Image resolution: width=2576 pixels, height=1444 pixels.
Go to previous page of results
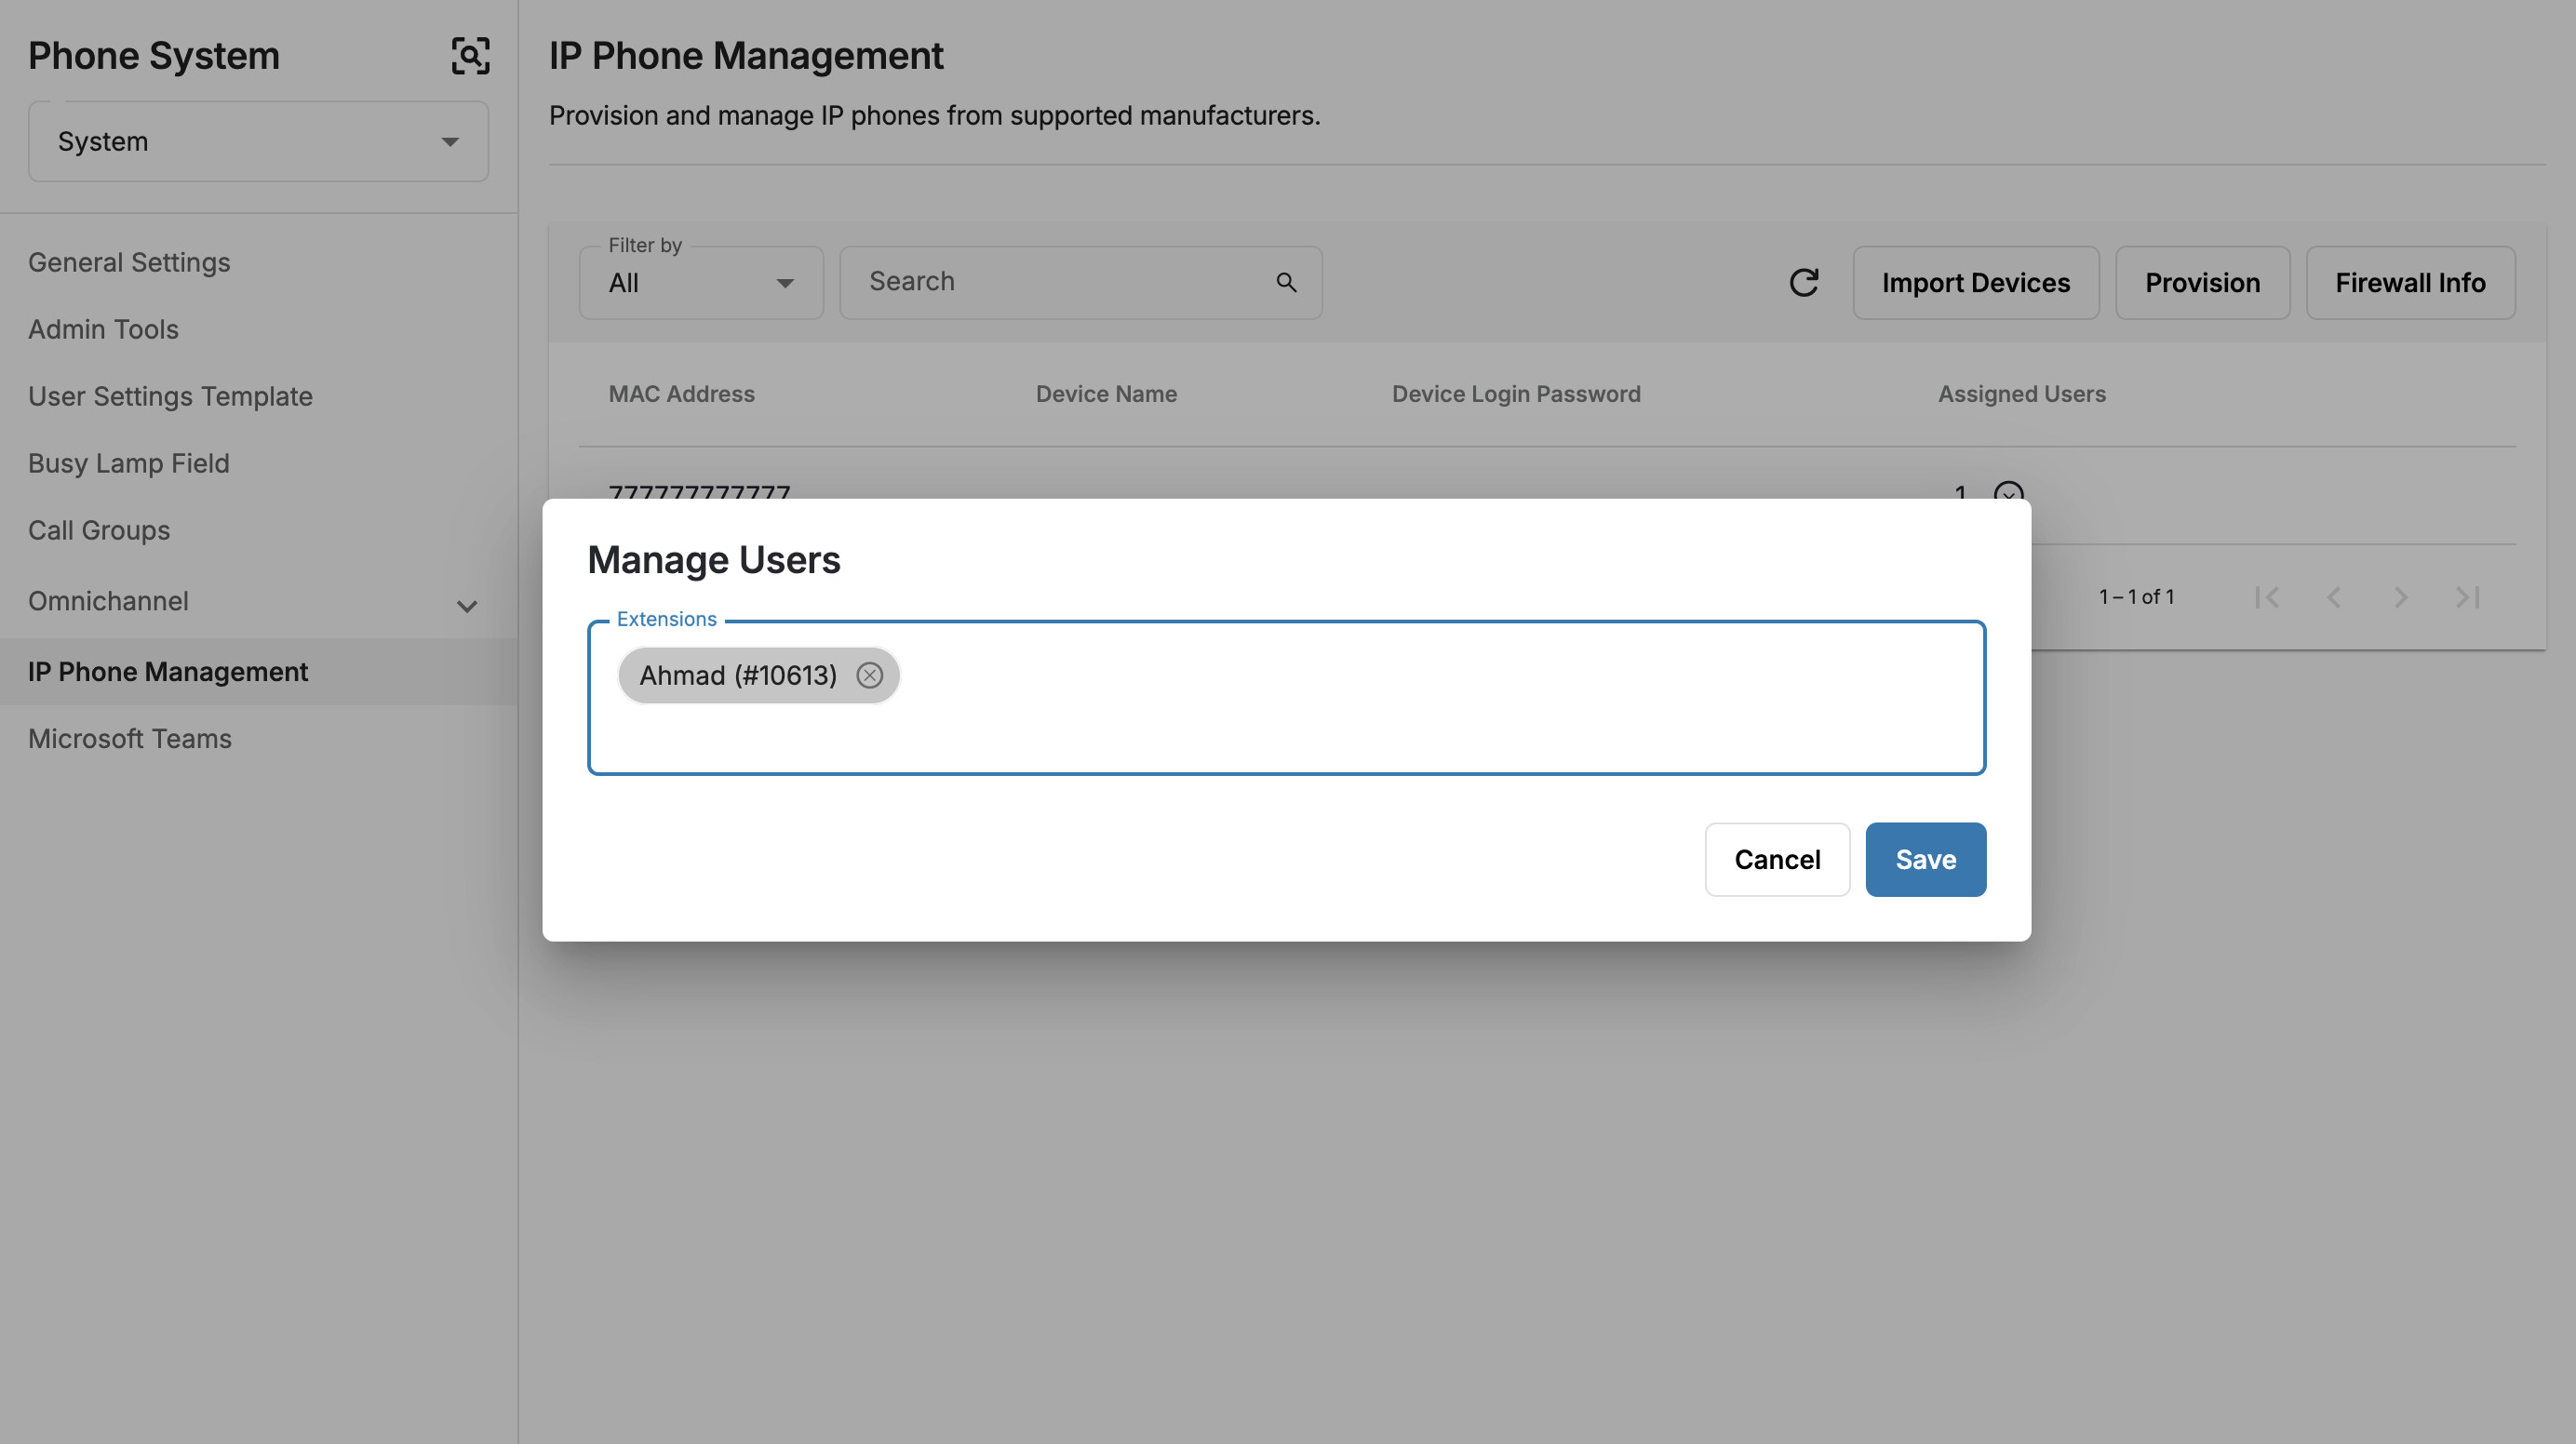(2333, 597)
